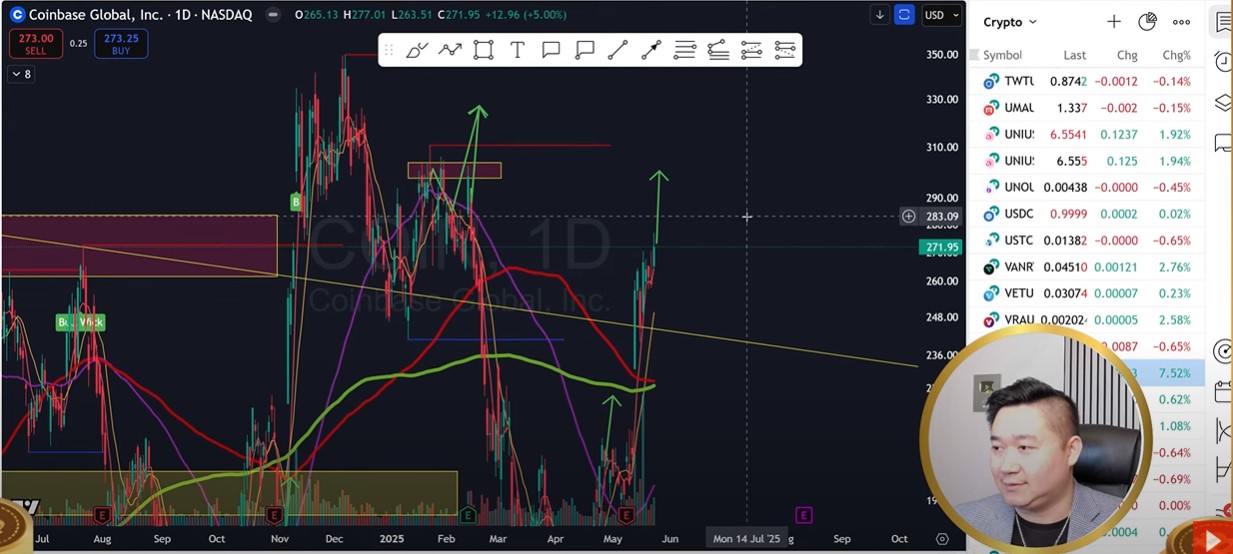The image size is (1233, 554).
Task: Select the UNOL watchlist row
Action: tap(1086, 187)
